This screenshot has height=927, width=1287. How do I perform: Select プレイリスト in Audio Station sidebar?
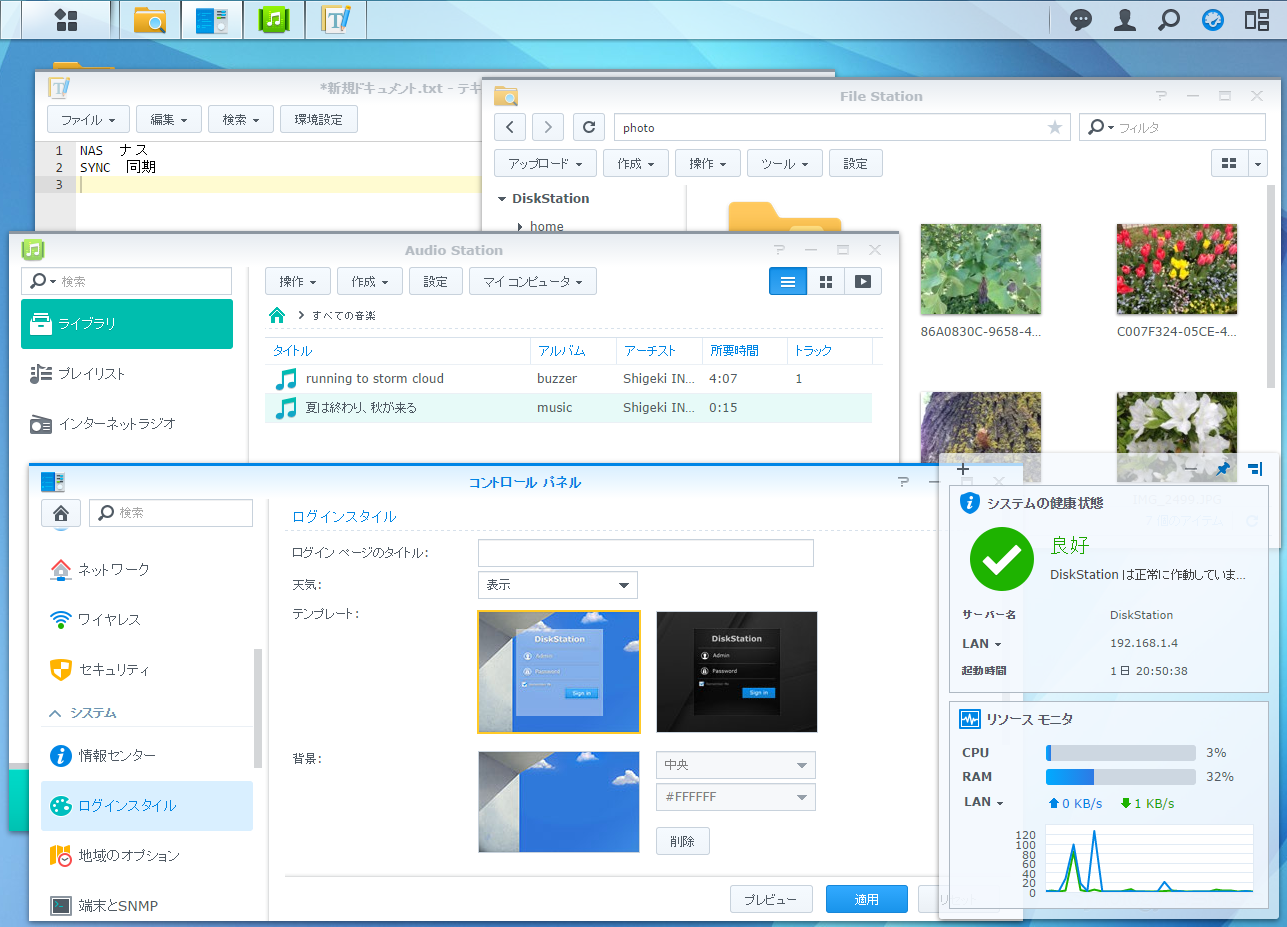(91, 374)
